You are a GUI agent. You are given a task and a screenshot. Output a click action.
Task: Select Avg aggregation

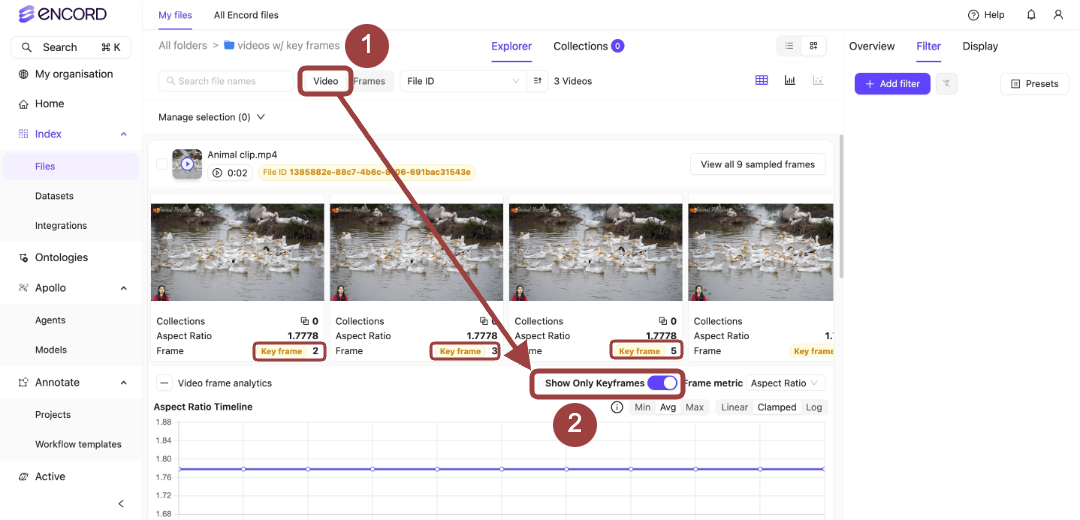[x=668, y=407]
